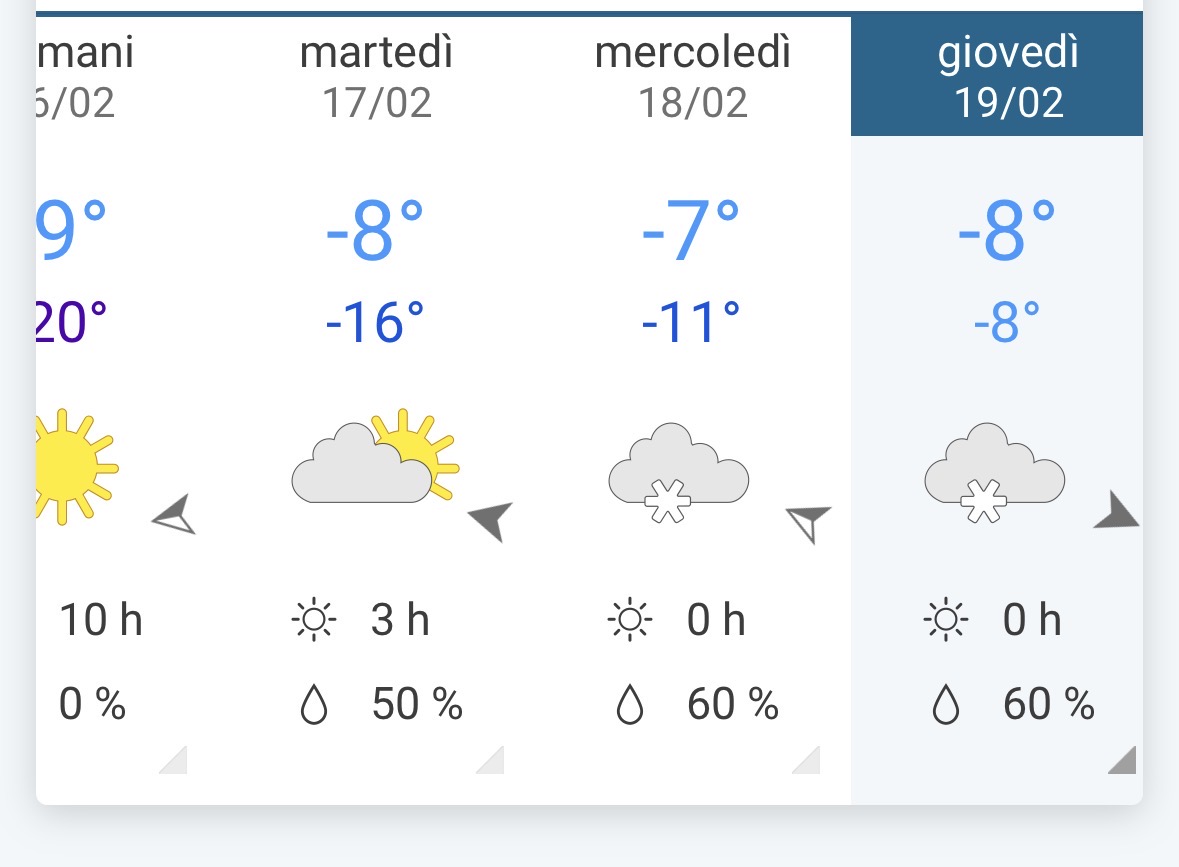The height and width of the screenshot is (867, 1179).
Task: Click the -16° low temperature for martedì
Action: (375, 322)
